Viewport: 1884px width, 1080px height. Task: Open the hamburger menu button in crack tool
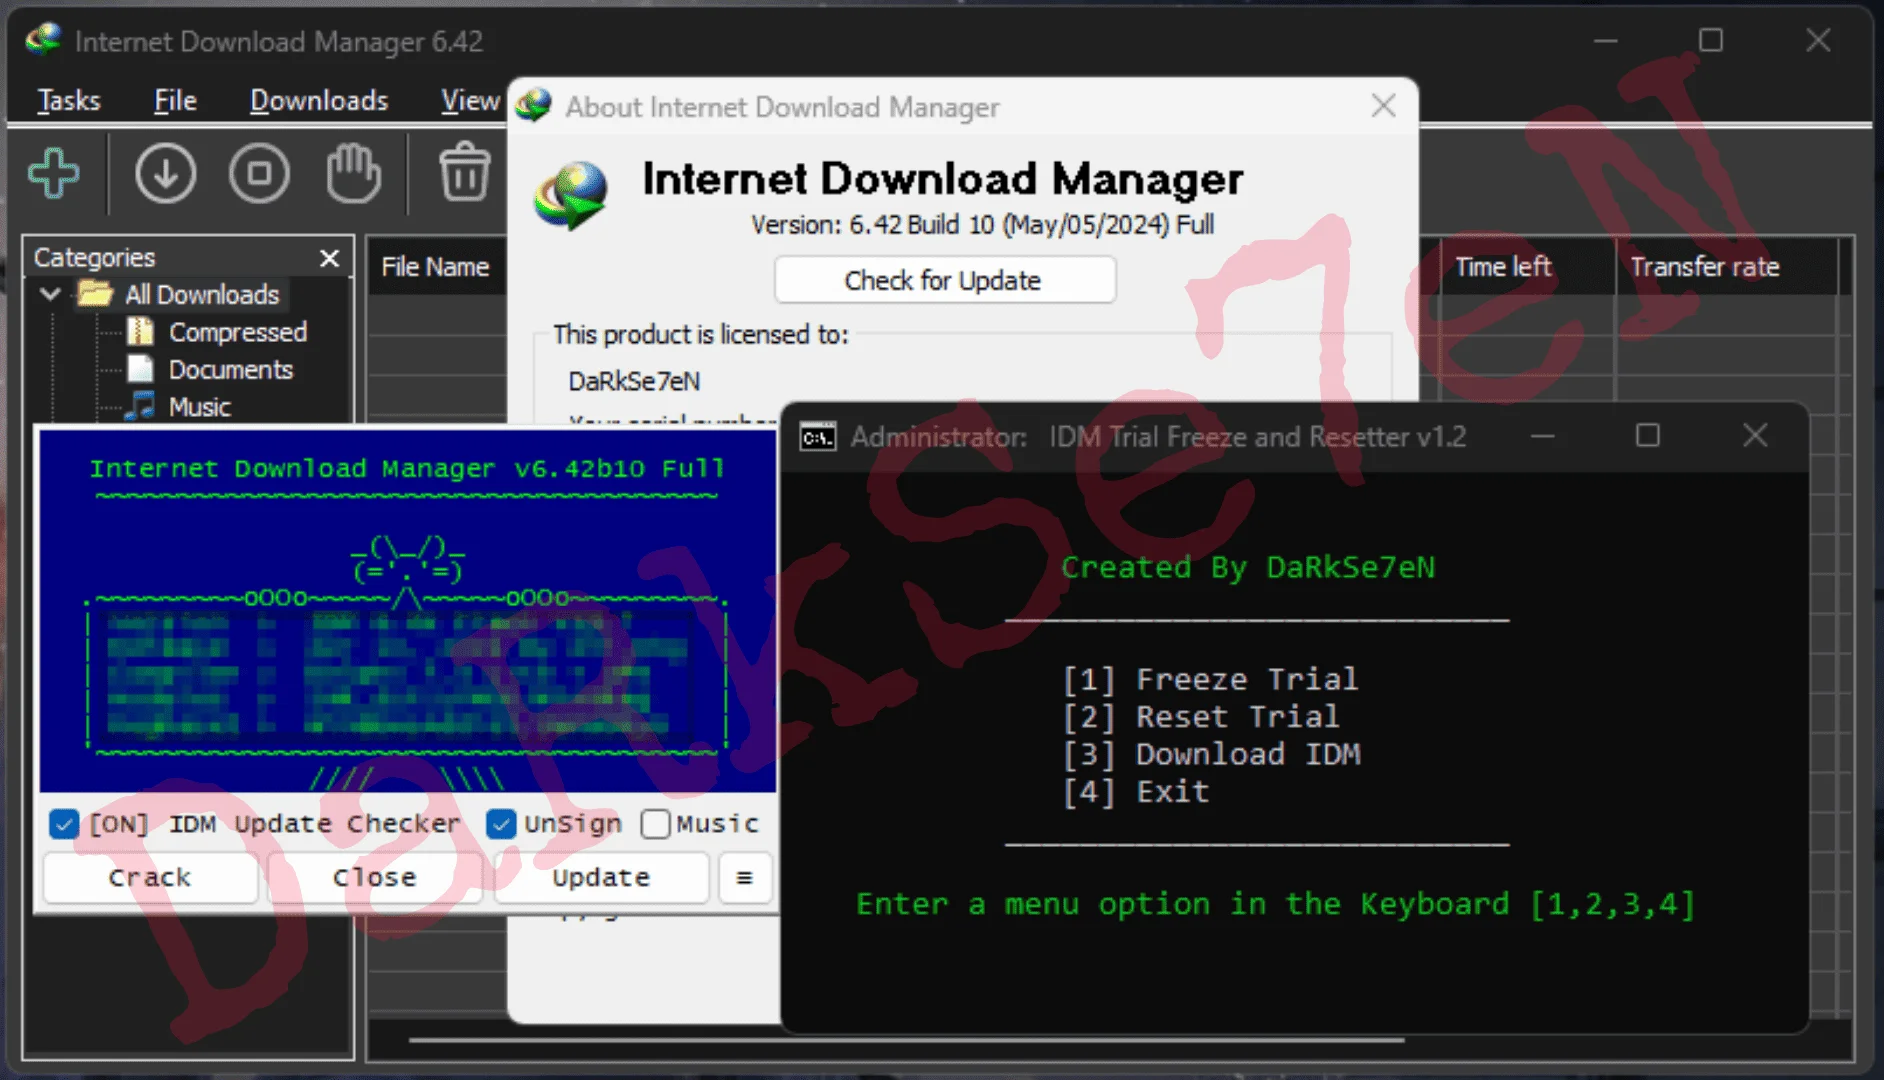tap(744, 878)
